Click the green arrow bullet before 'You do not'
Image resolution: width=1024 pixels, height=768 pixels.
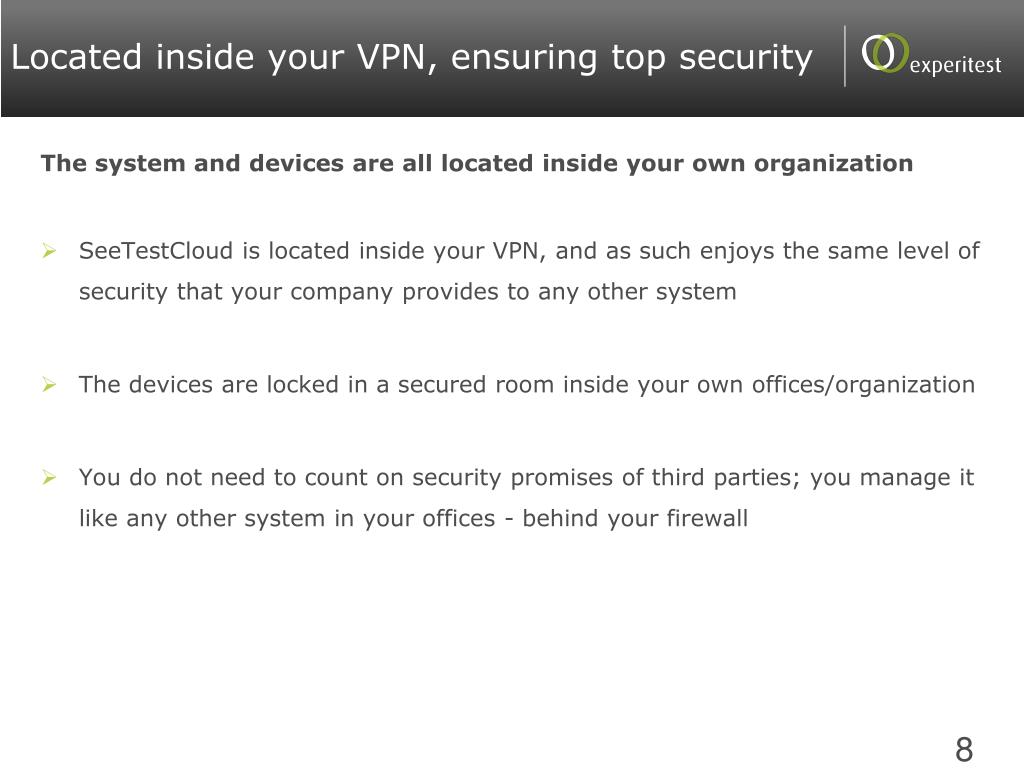tap(49, 477)
